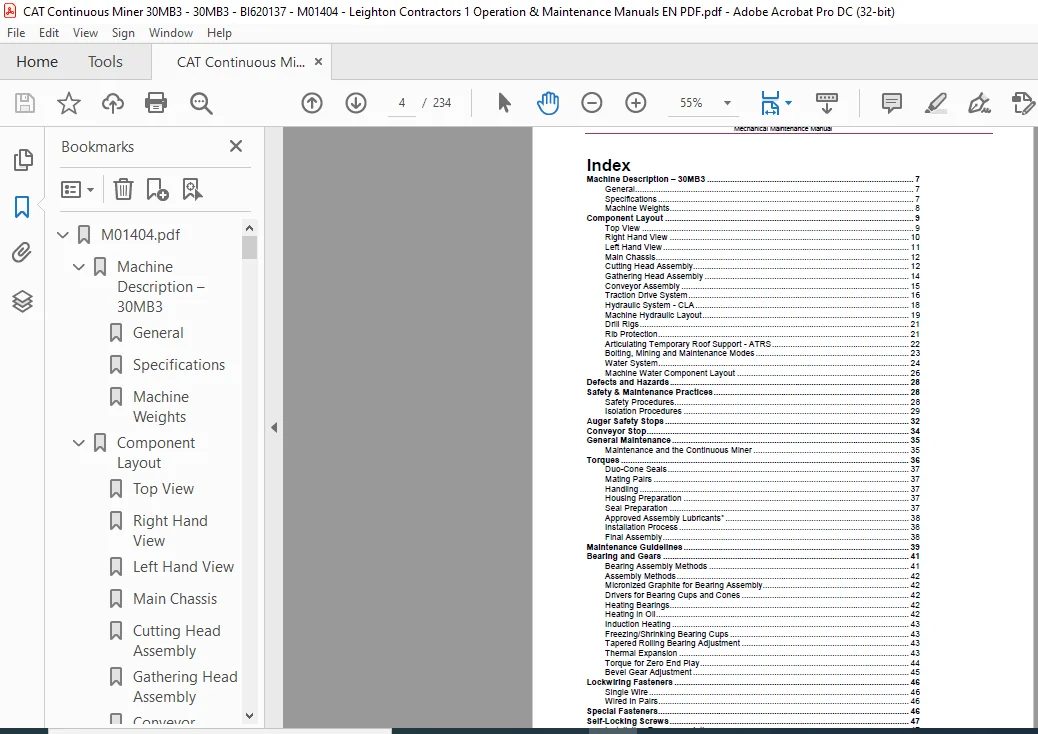1038x734 pixels.
Task: Add a comment sticky note
Action: click(x=892, y=103)
